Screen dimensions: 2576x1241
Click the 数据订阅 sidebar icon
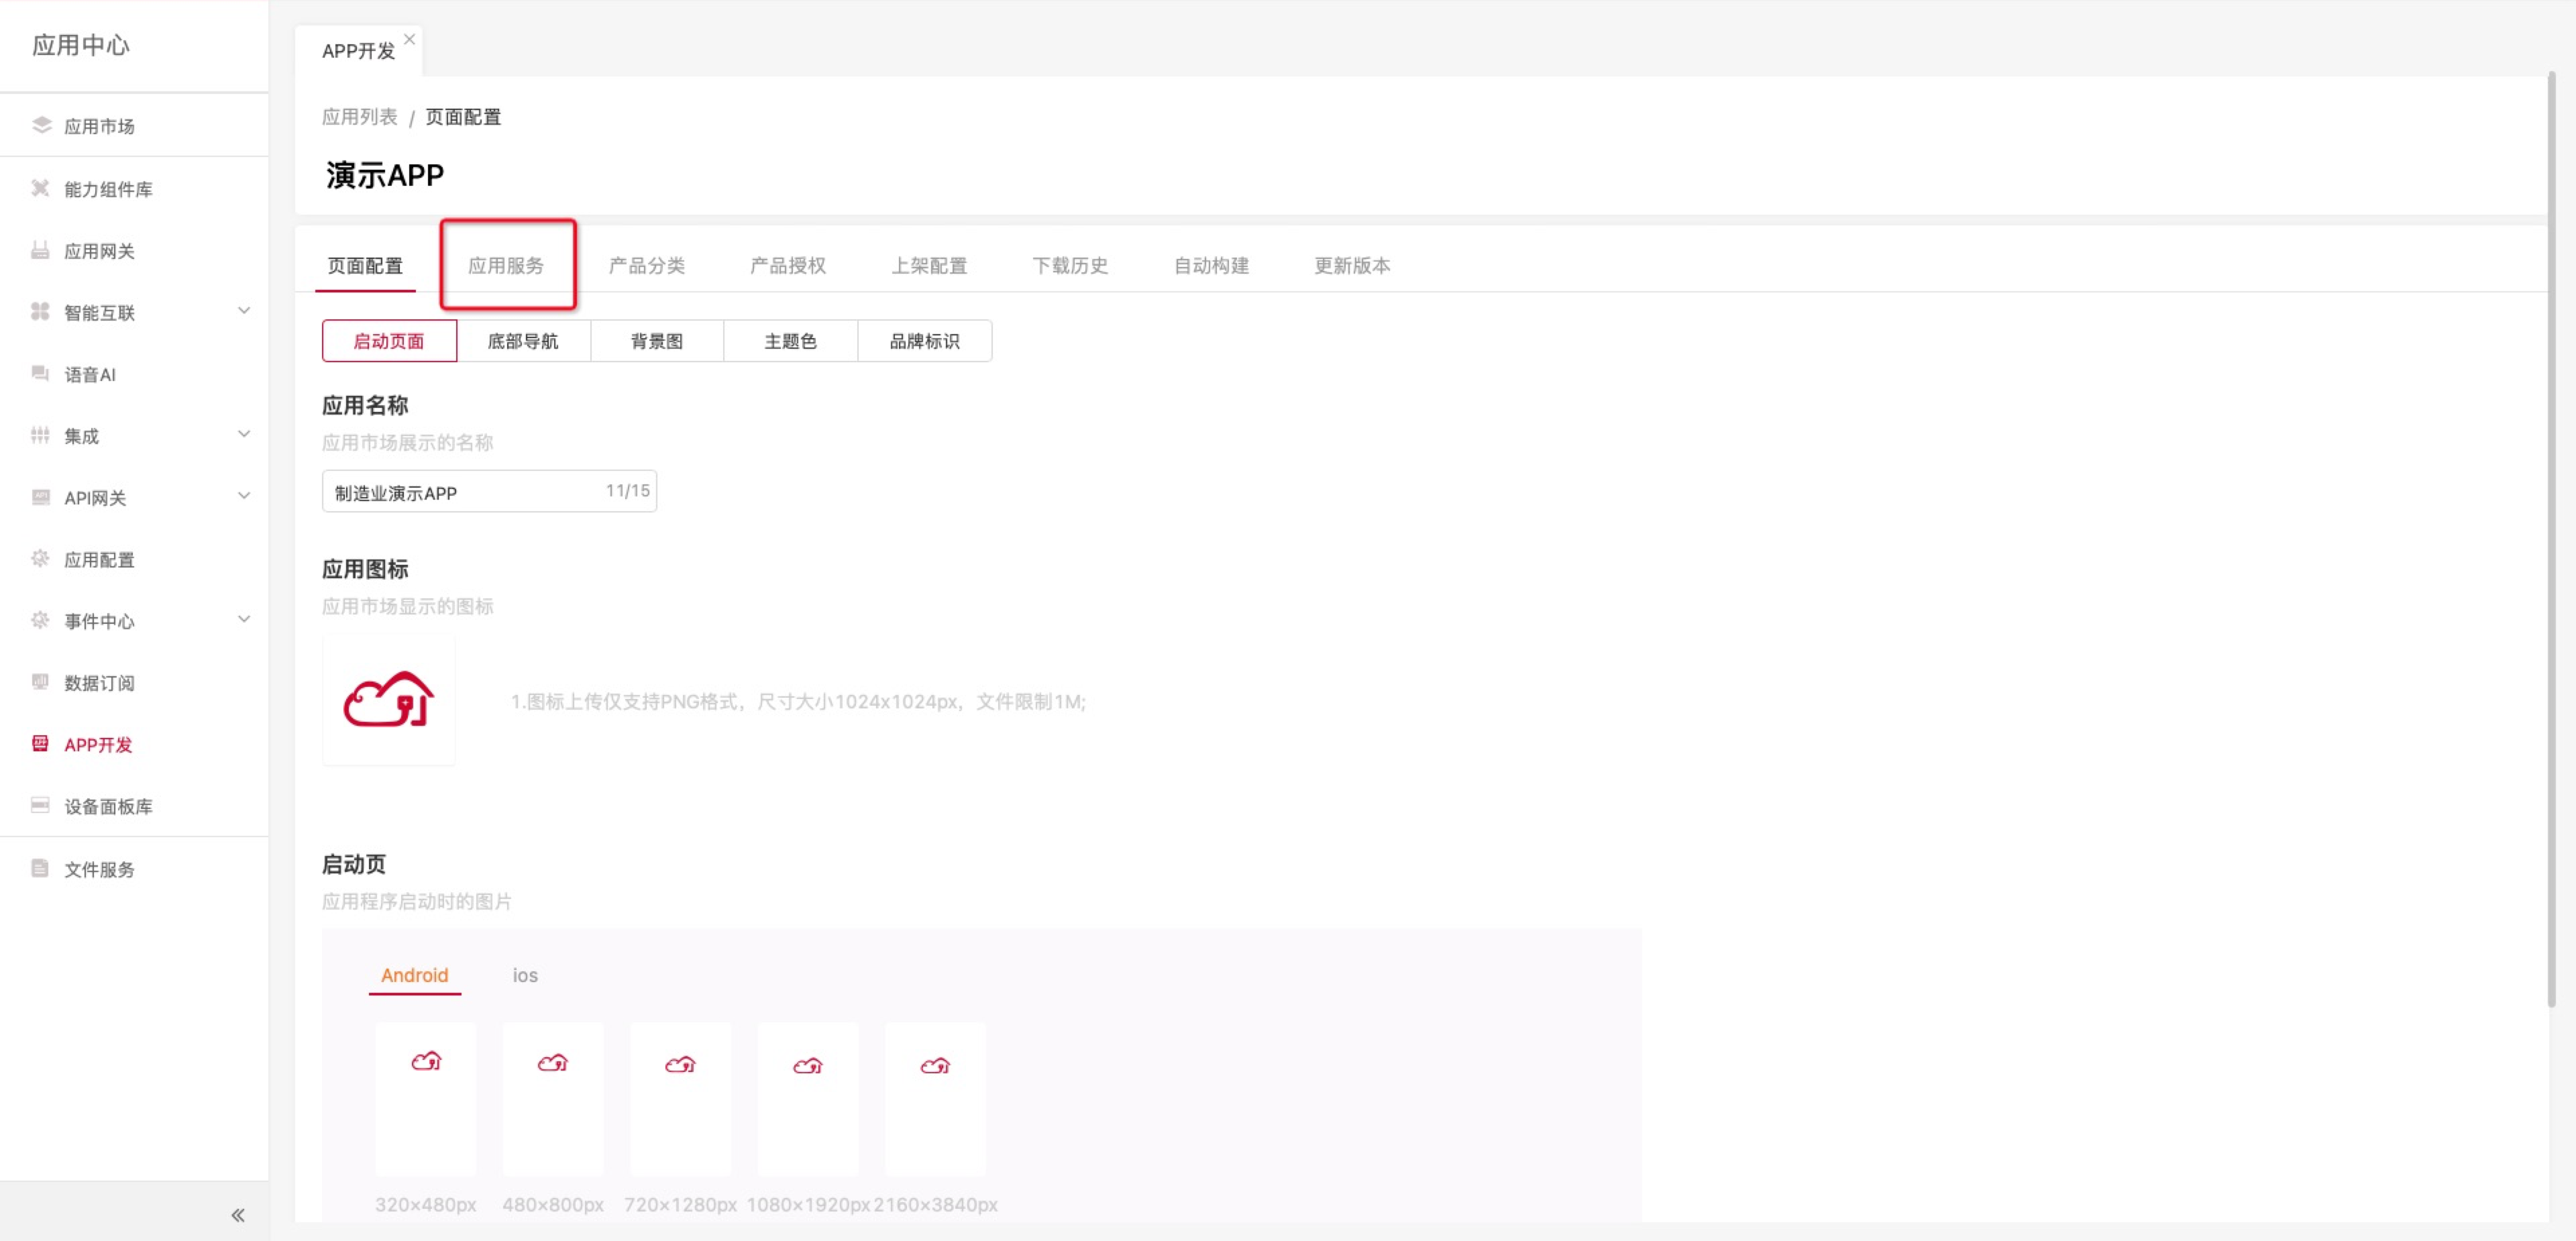(40, 682)
